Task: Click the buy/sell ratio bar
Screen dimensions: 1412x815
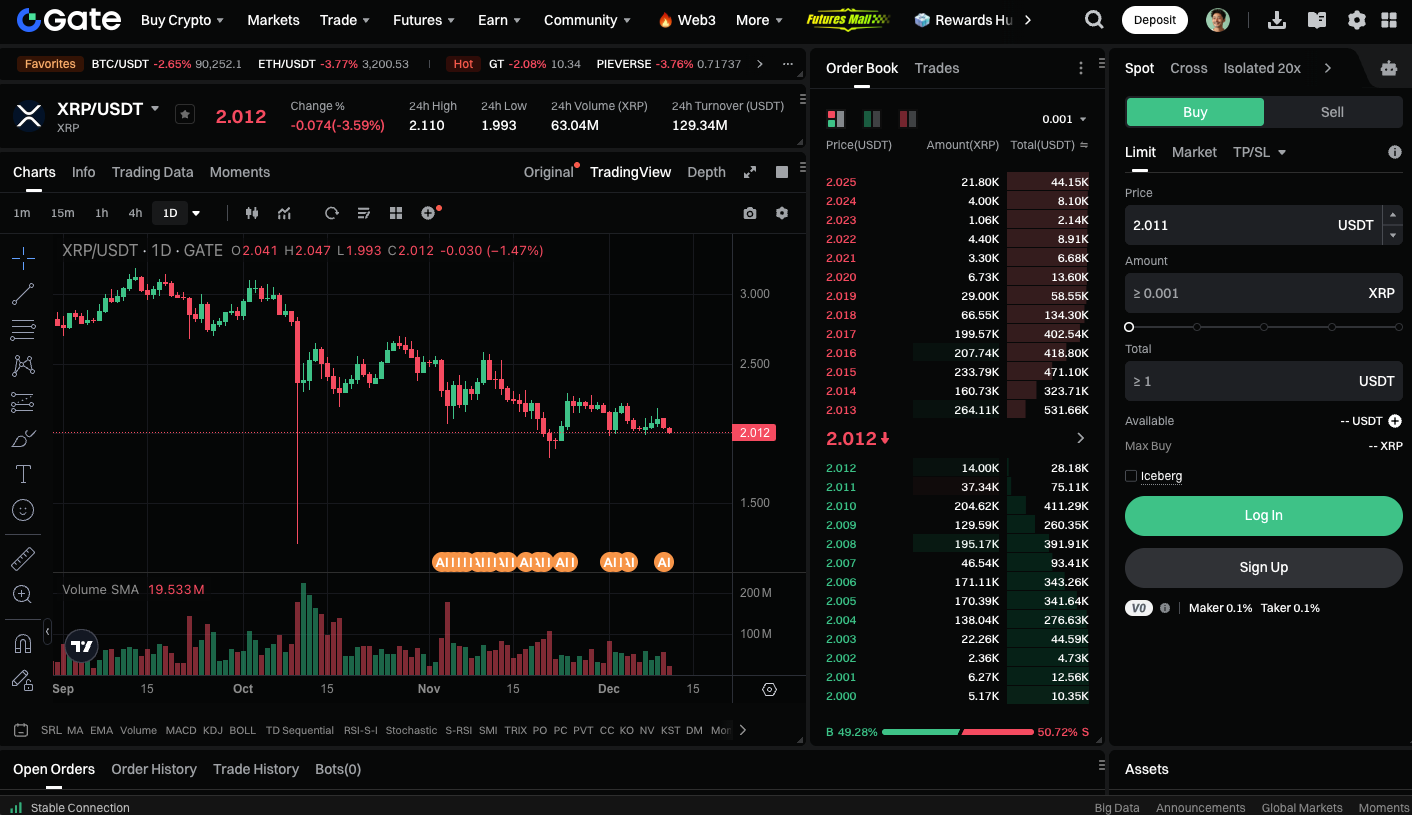Action: click(x=958, y=732)
